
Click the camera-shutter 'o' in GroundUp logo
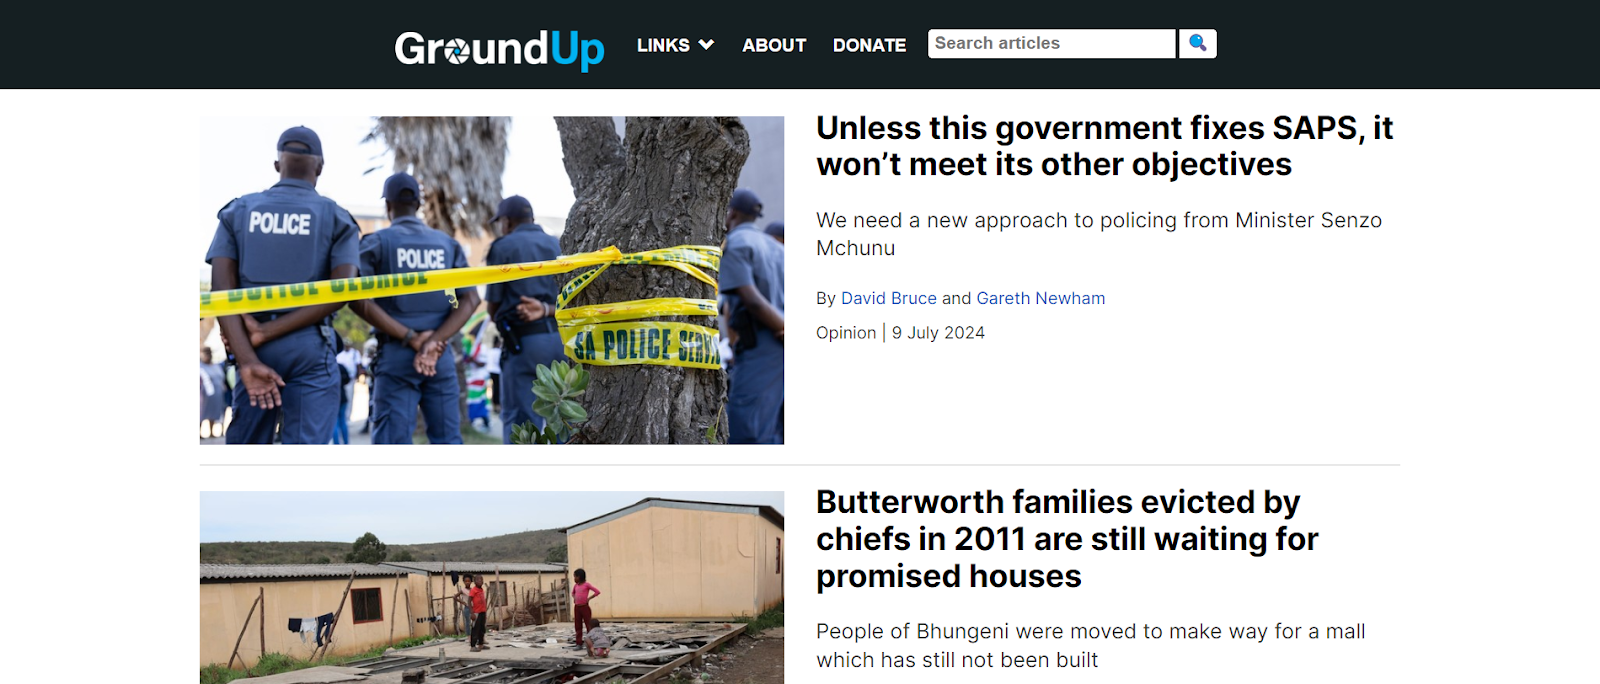456,52
